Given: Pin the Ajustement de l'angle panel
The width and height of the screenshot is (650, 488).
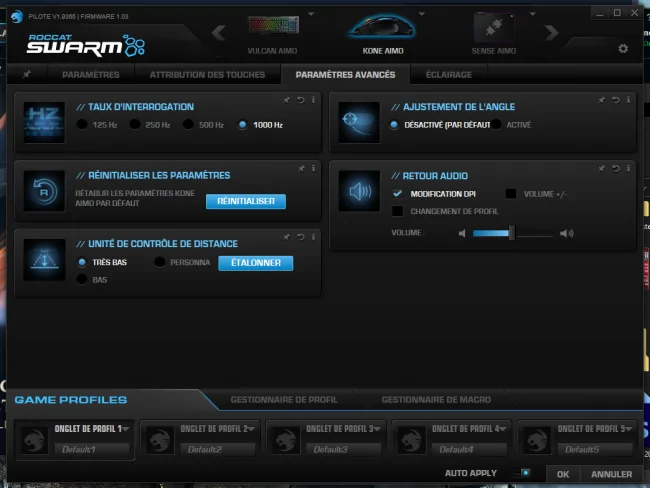Looking at the screenshot, I should click(601, 100).
